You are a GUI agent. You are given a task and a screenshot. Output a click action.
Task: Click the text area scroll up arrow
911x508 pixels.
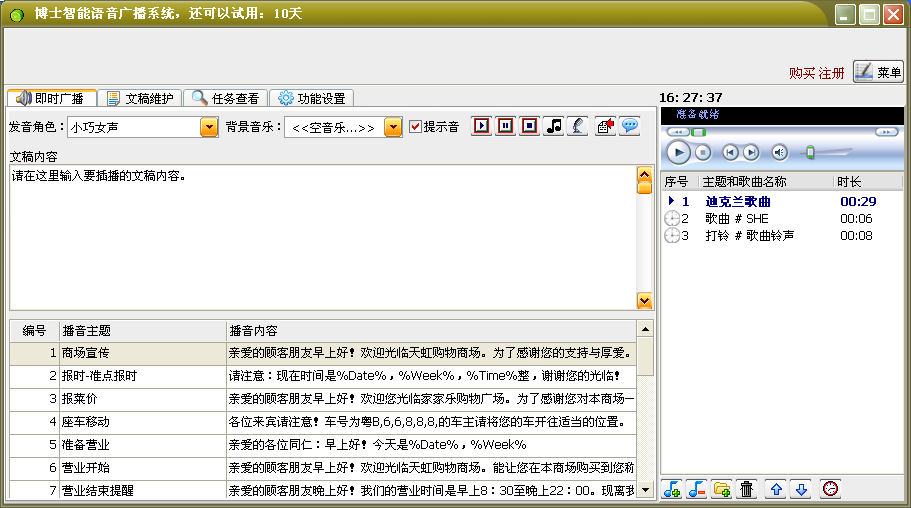[x=644, y=175]
